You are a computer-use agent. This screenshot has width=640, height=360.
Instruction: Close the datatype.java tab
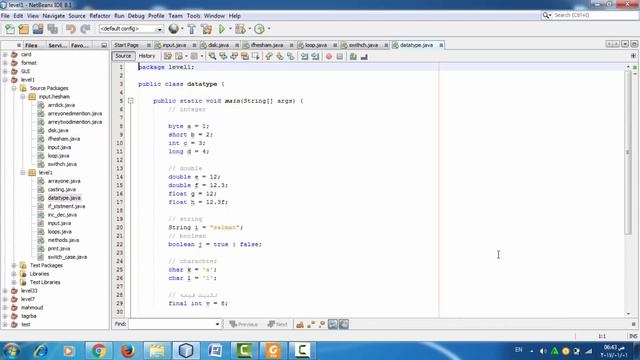click(x=441, y=45)
